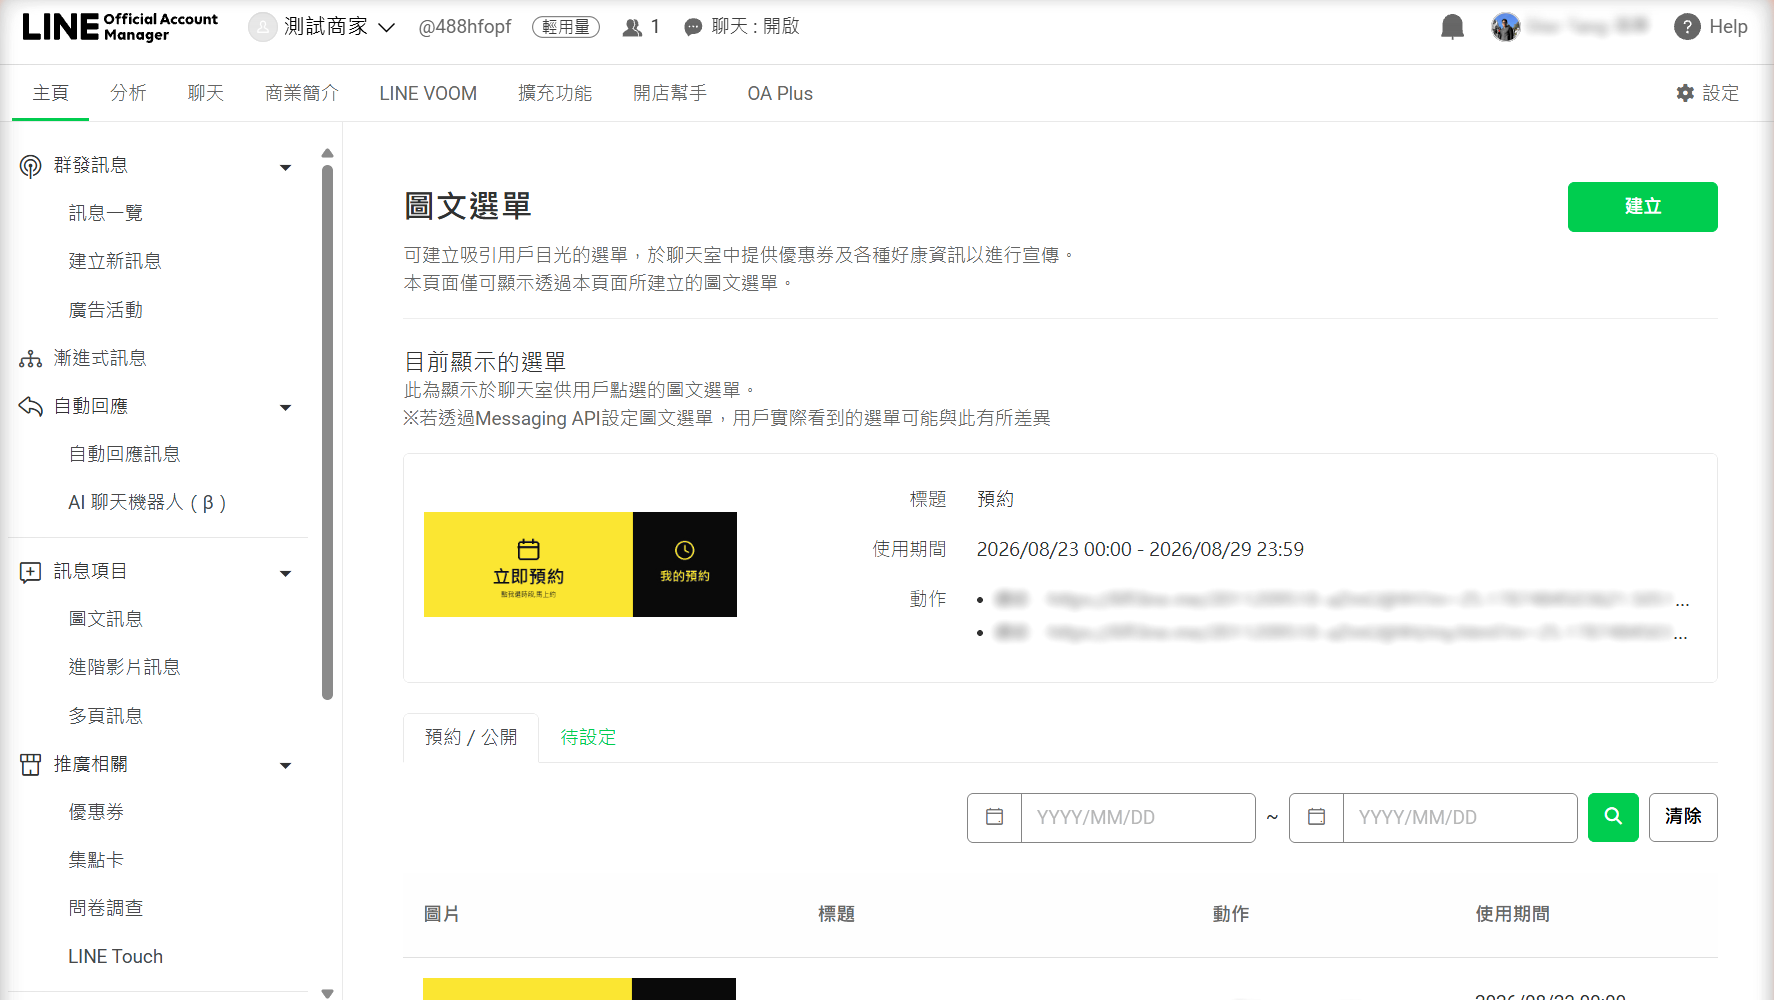This screenshot has width=1774, height=1000.
Task: Open the 分析 tab
Action: [x=128, y=93]
